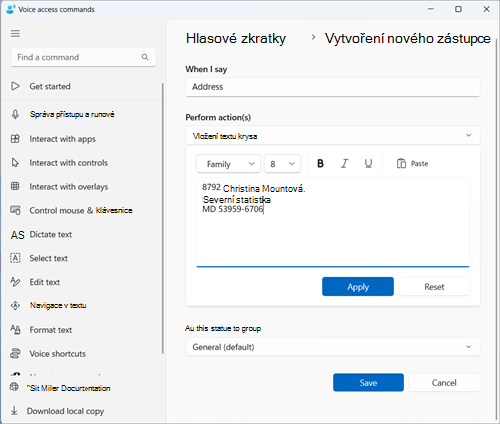Expand the General (default) group dropdown
The height and width of the screenshot is (424, 500).
click(333, 347)
